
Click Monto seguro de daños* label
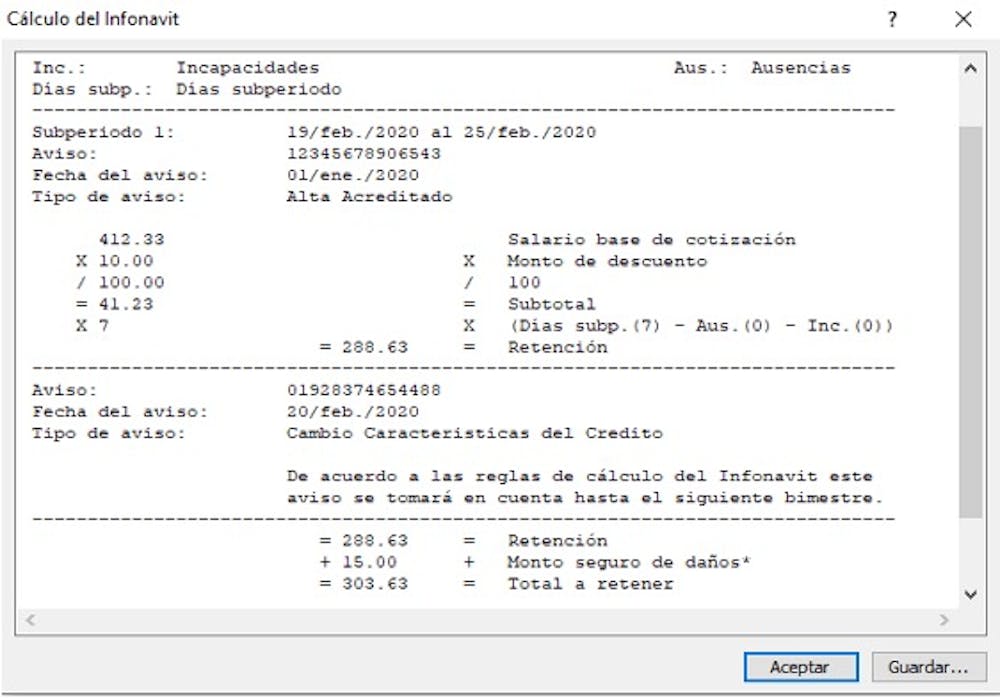(629, 562)
